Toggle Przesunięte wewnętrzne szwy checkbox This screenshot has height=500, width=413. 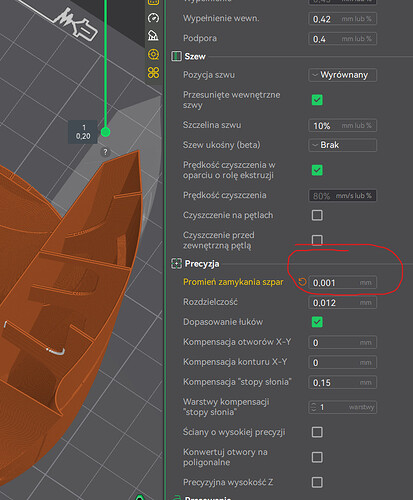pos(317,100)
